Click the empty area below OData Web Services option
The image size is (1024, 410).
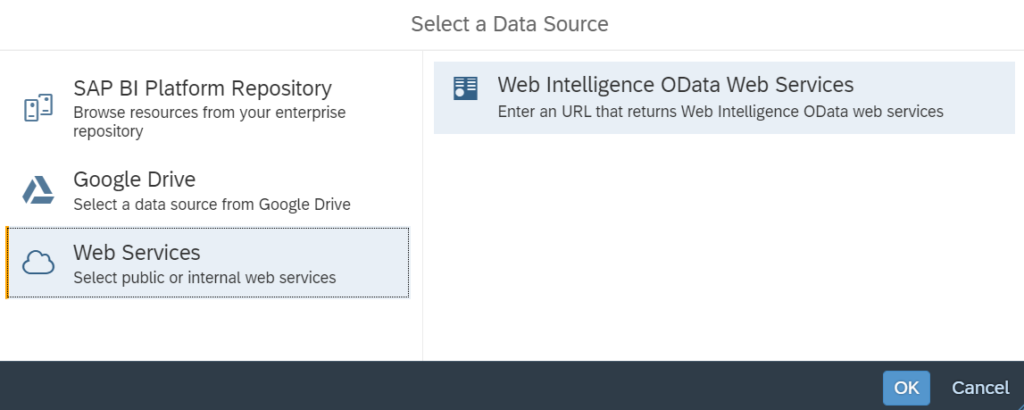pyautogui.click(x=724, y=247)
